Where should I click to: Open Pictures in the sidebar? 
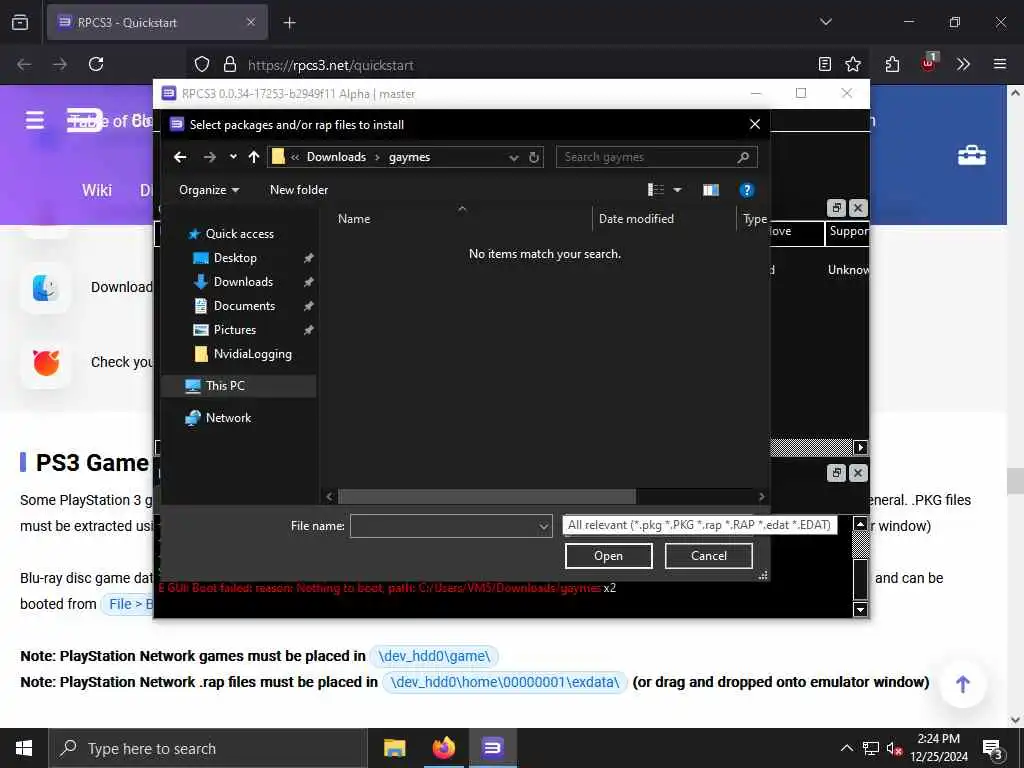[x=234, y=330]
